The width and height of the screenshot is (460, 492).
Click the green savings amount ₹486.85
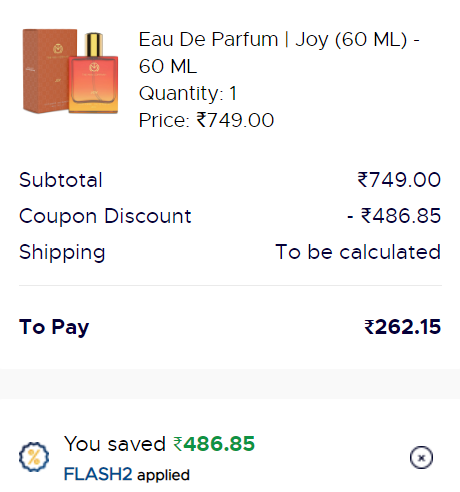click(214, 444)
